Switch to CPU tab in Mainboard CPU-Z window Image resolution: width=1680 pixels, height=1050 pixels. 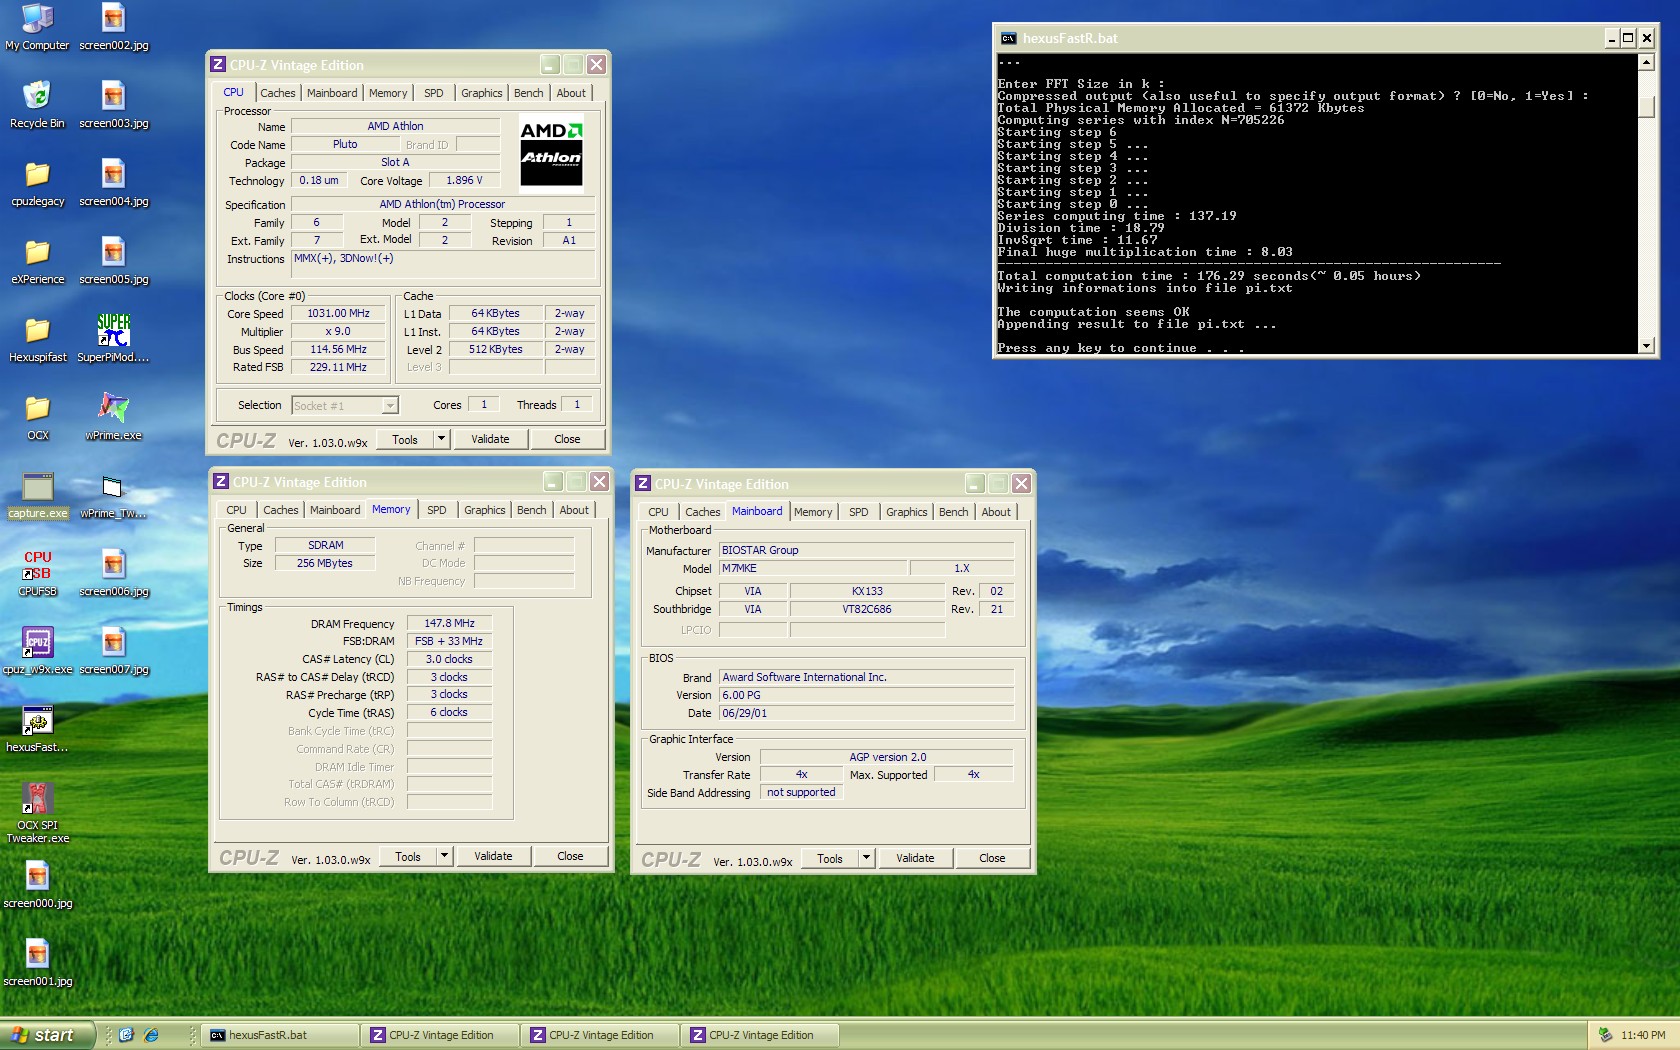tap(658, 512)
